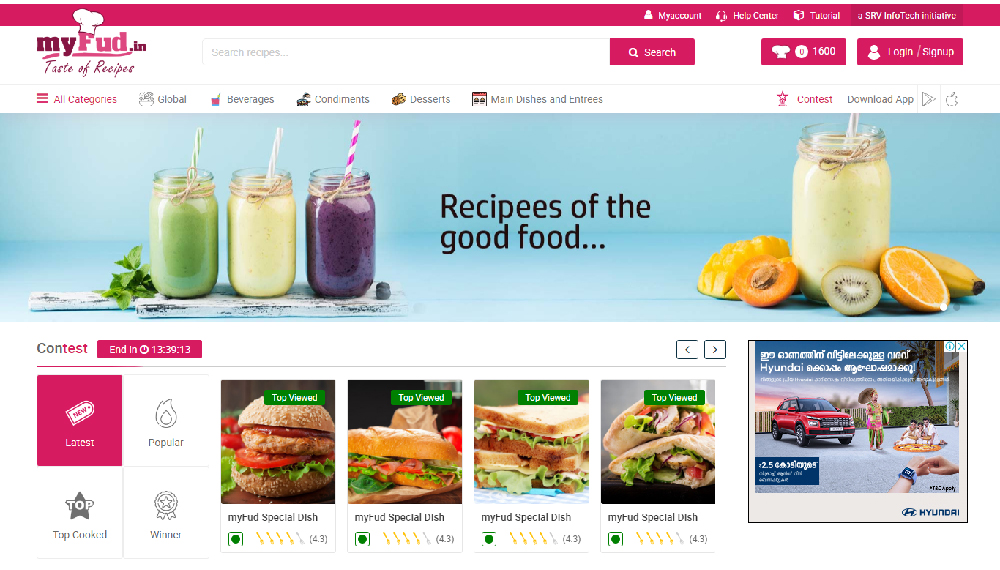Open Main Dishes and Entrees category
1000x570 pixels.
tap(537, 99)
